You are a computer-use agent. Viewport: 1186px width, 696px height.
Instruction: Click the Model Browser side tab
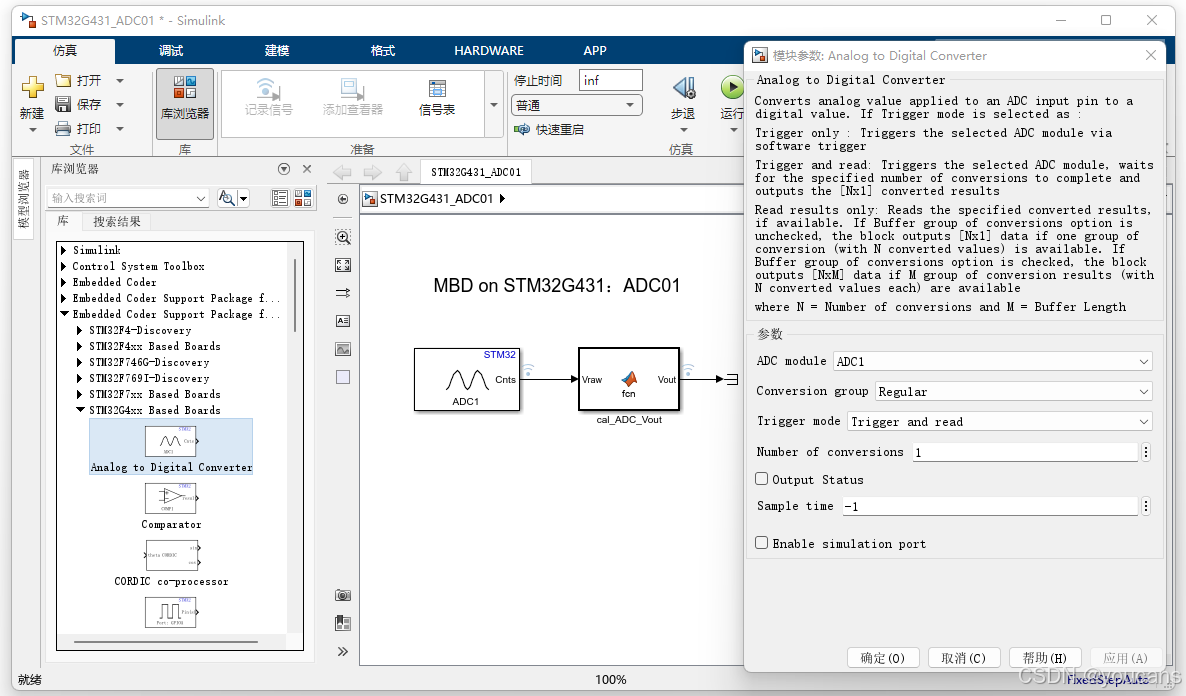coord(23,199)
